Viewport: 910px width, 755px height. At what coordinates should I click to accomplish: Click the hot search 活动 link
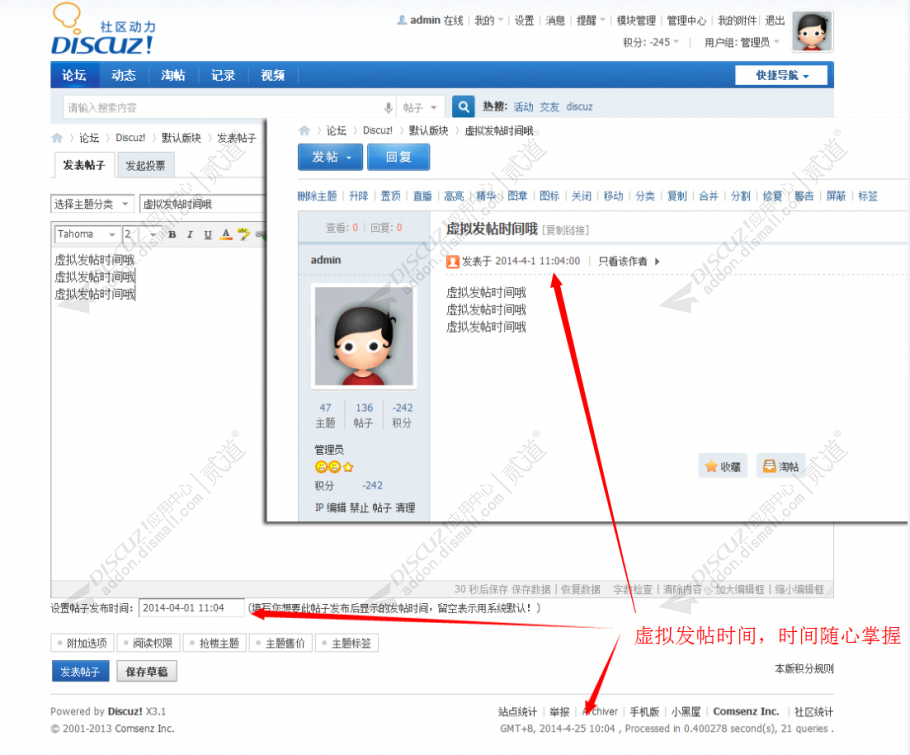(523, 107)
